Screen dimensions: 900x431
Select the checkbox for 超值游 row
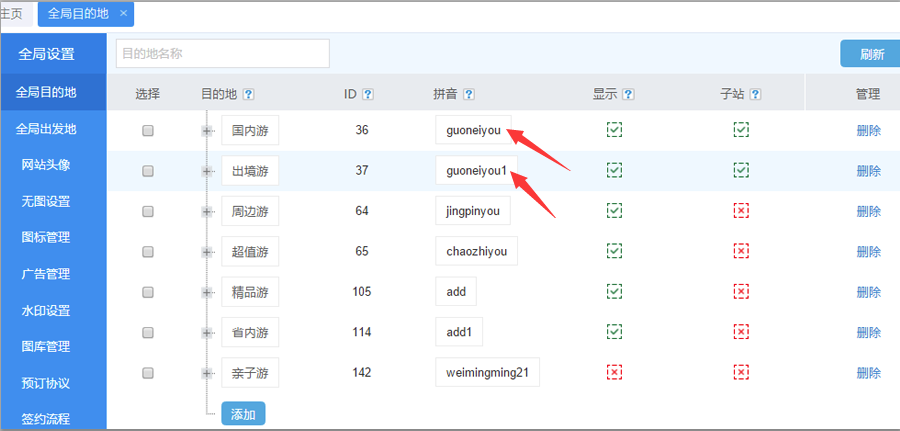click(148, 252)
